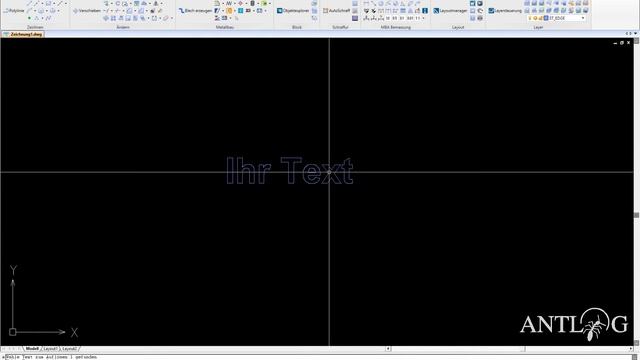640x360 pixels.
Task: Open the Layout1 tab
Action: 50,349
